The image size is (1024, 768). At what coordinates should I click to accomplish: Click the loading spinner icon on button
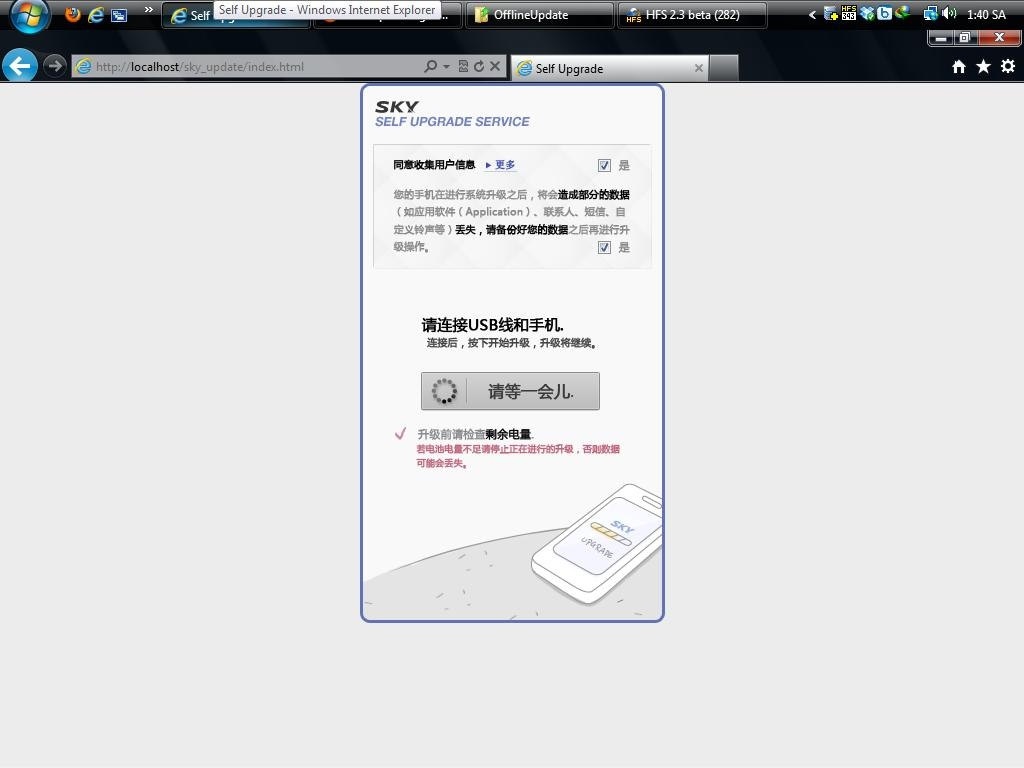[x=445, y=391]
